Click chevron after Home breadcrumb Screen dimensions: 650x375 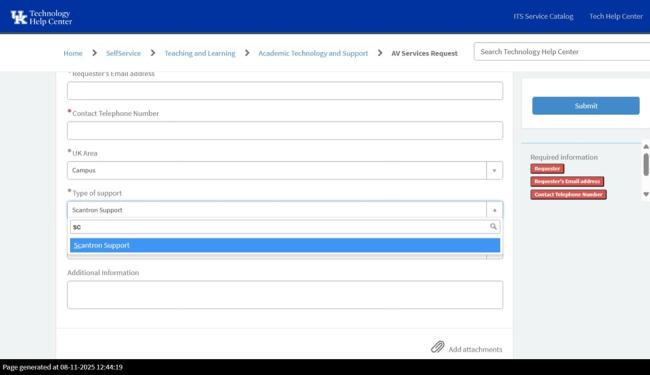tap(95, 53)
